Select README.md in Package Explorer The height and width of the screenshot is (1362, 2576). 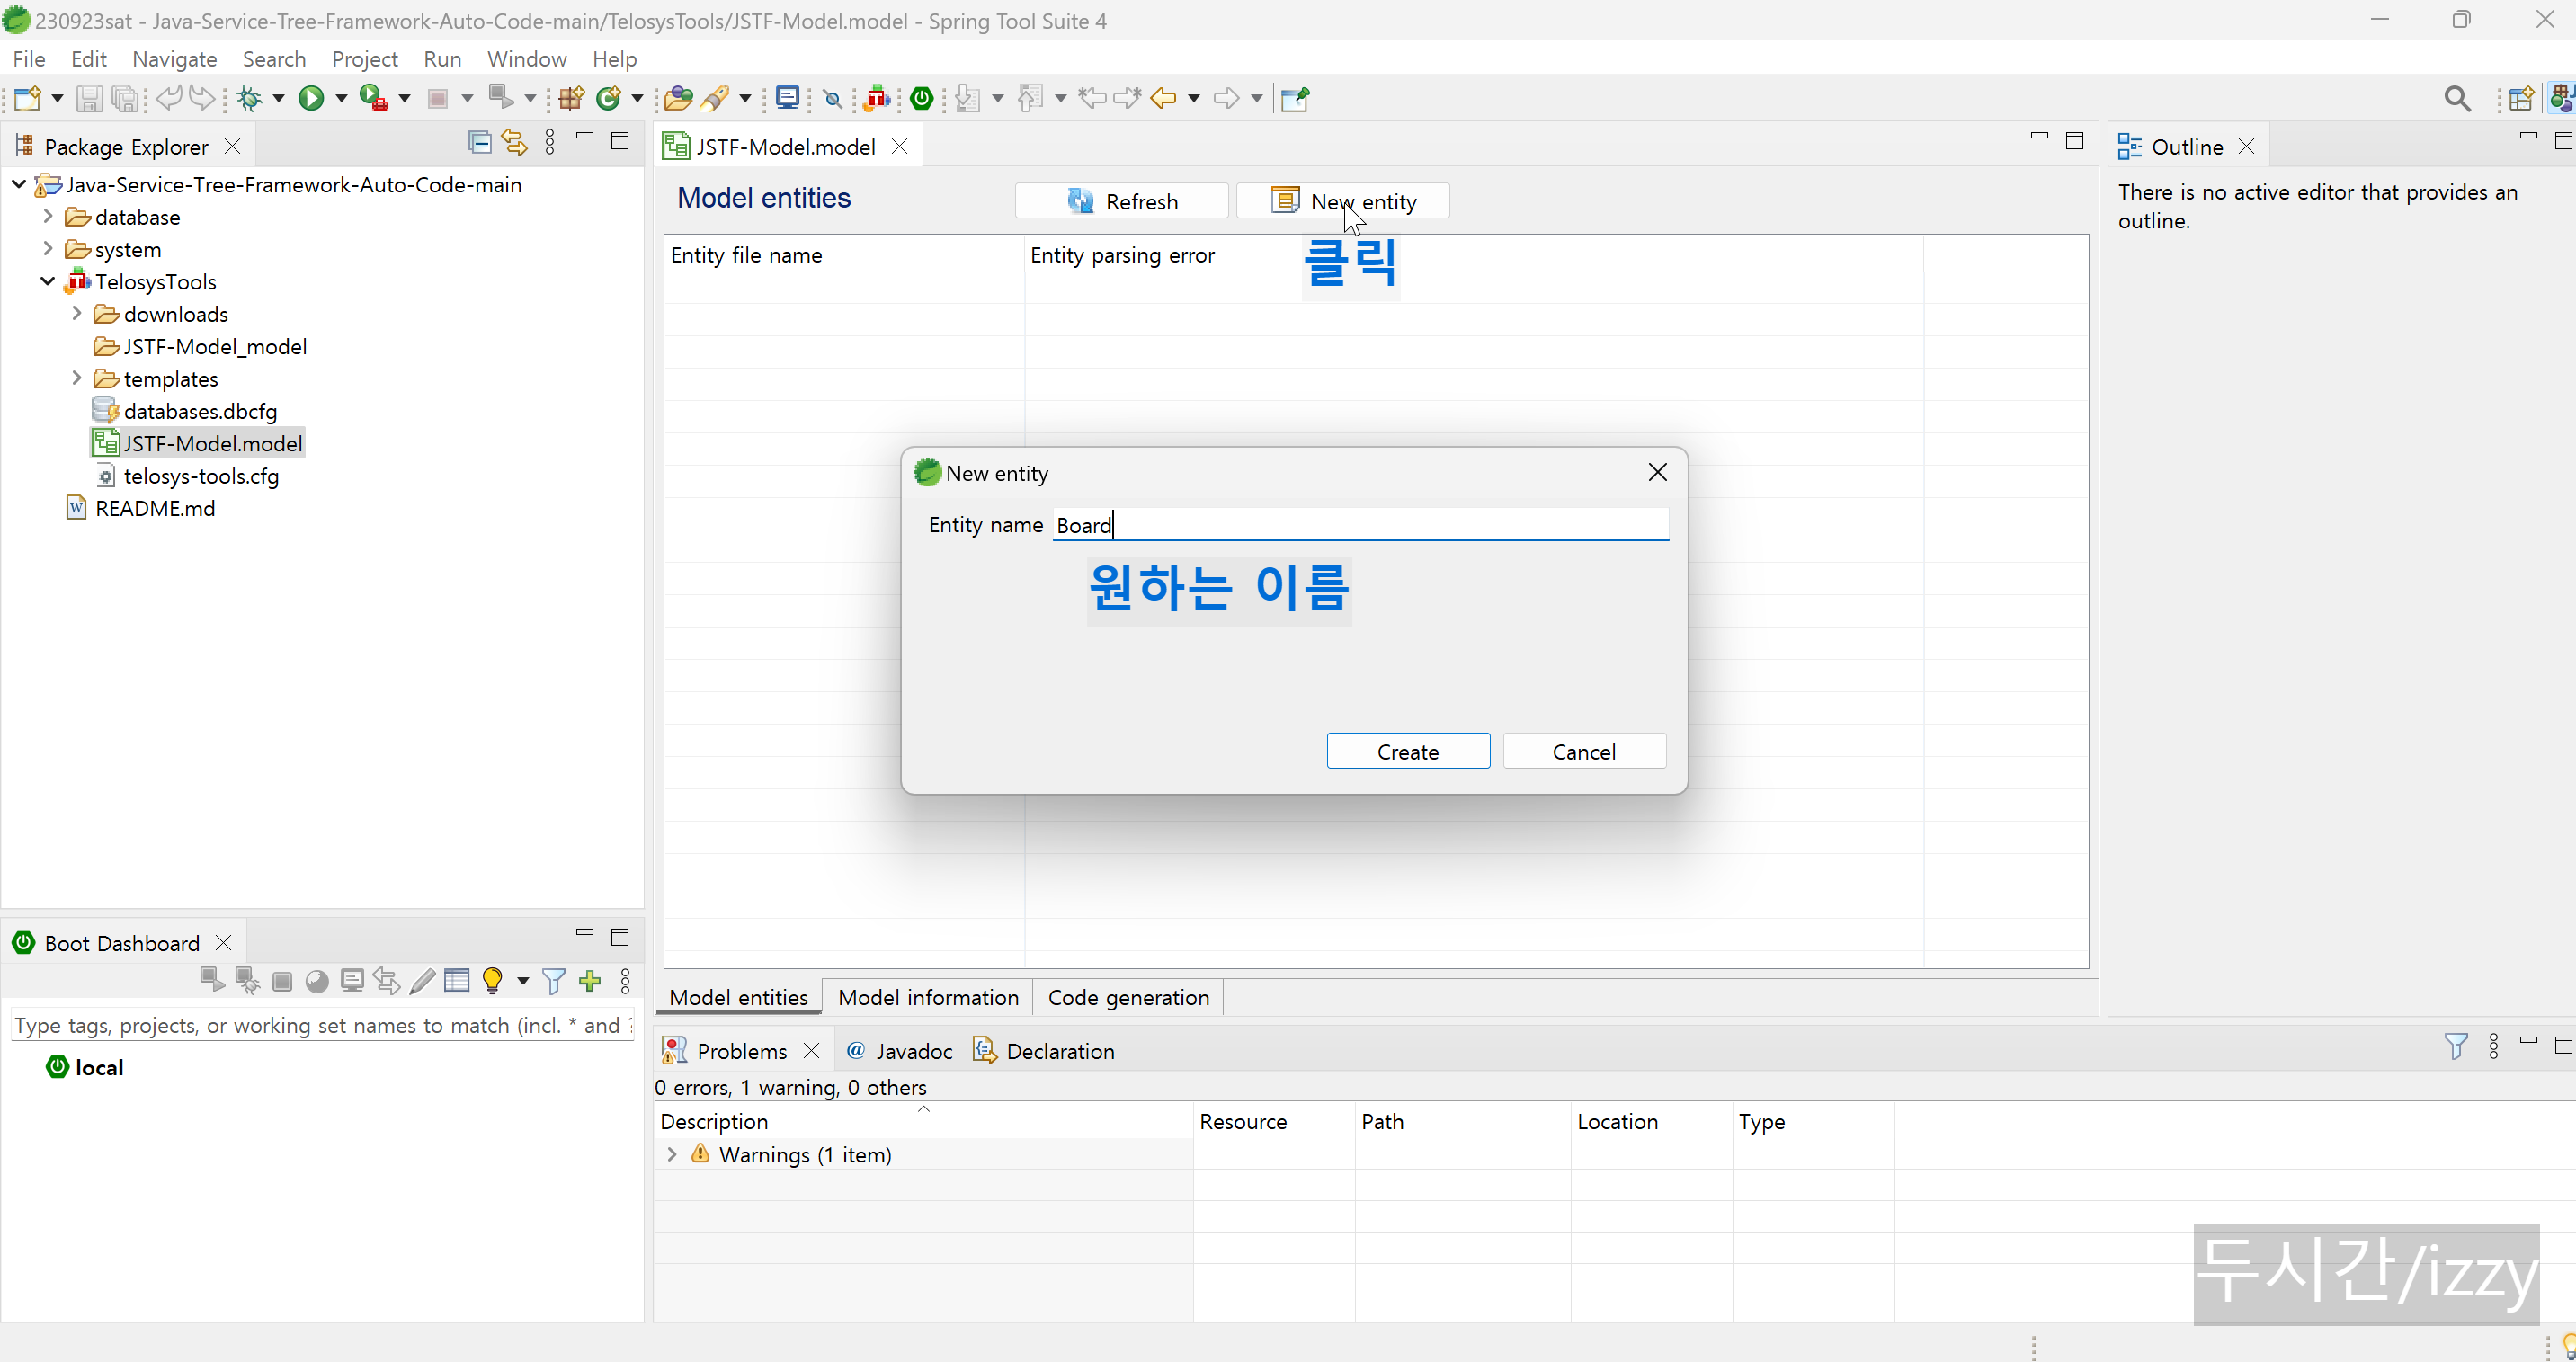click(x=141, y=508)
